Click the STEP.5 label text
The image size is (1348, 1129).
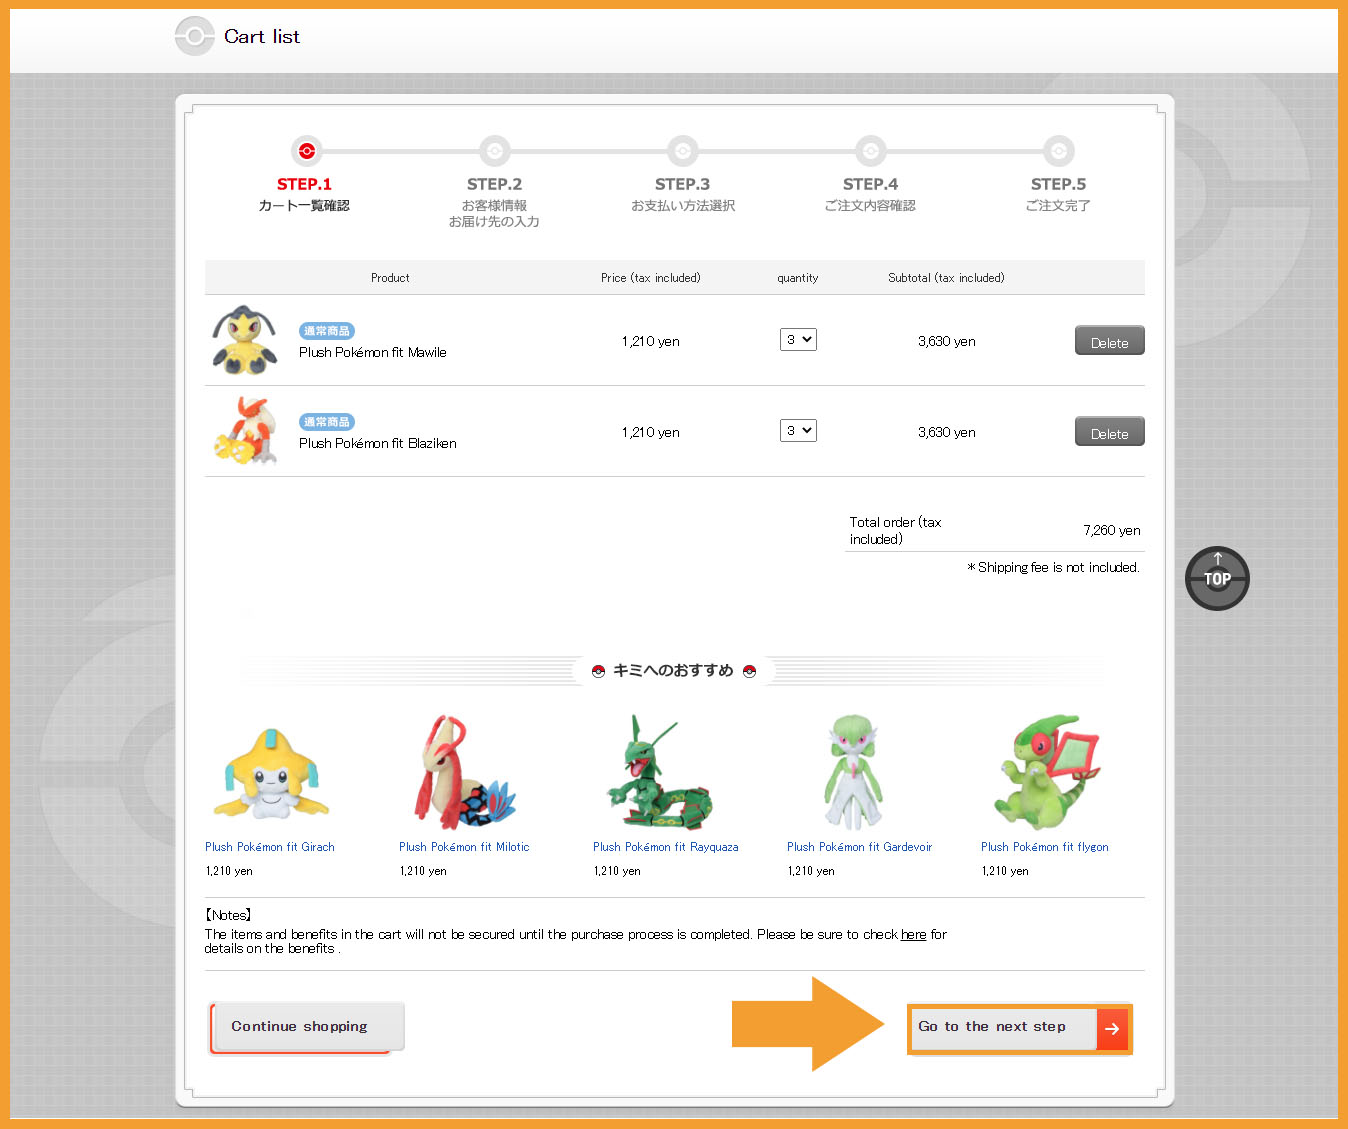(x=1058, y=184)
